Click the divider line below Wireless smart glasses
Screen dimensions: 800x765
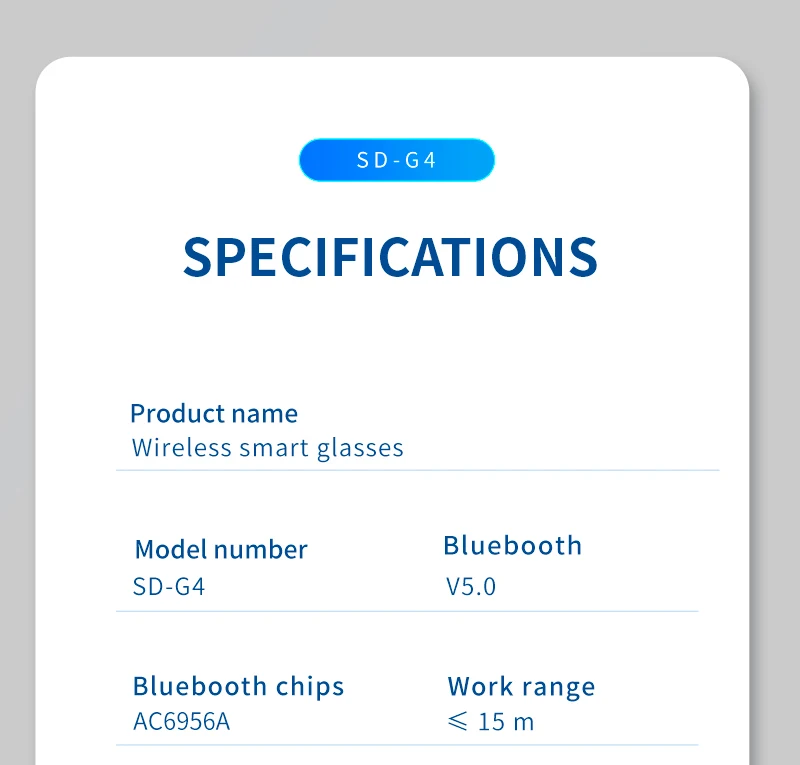pyautogui.click(x=417, y=470)
